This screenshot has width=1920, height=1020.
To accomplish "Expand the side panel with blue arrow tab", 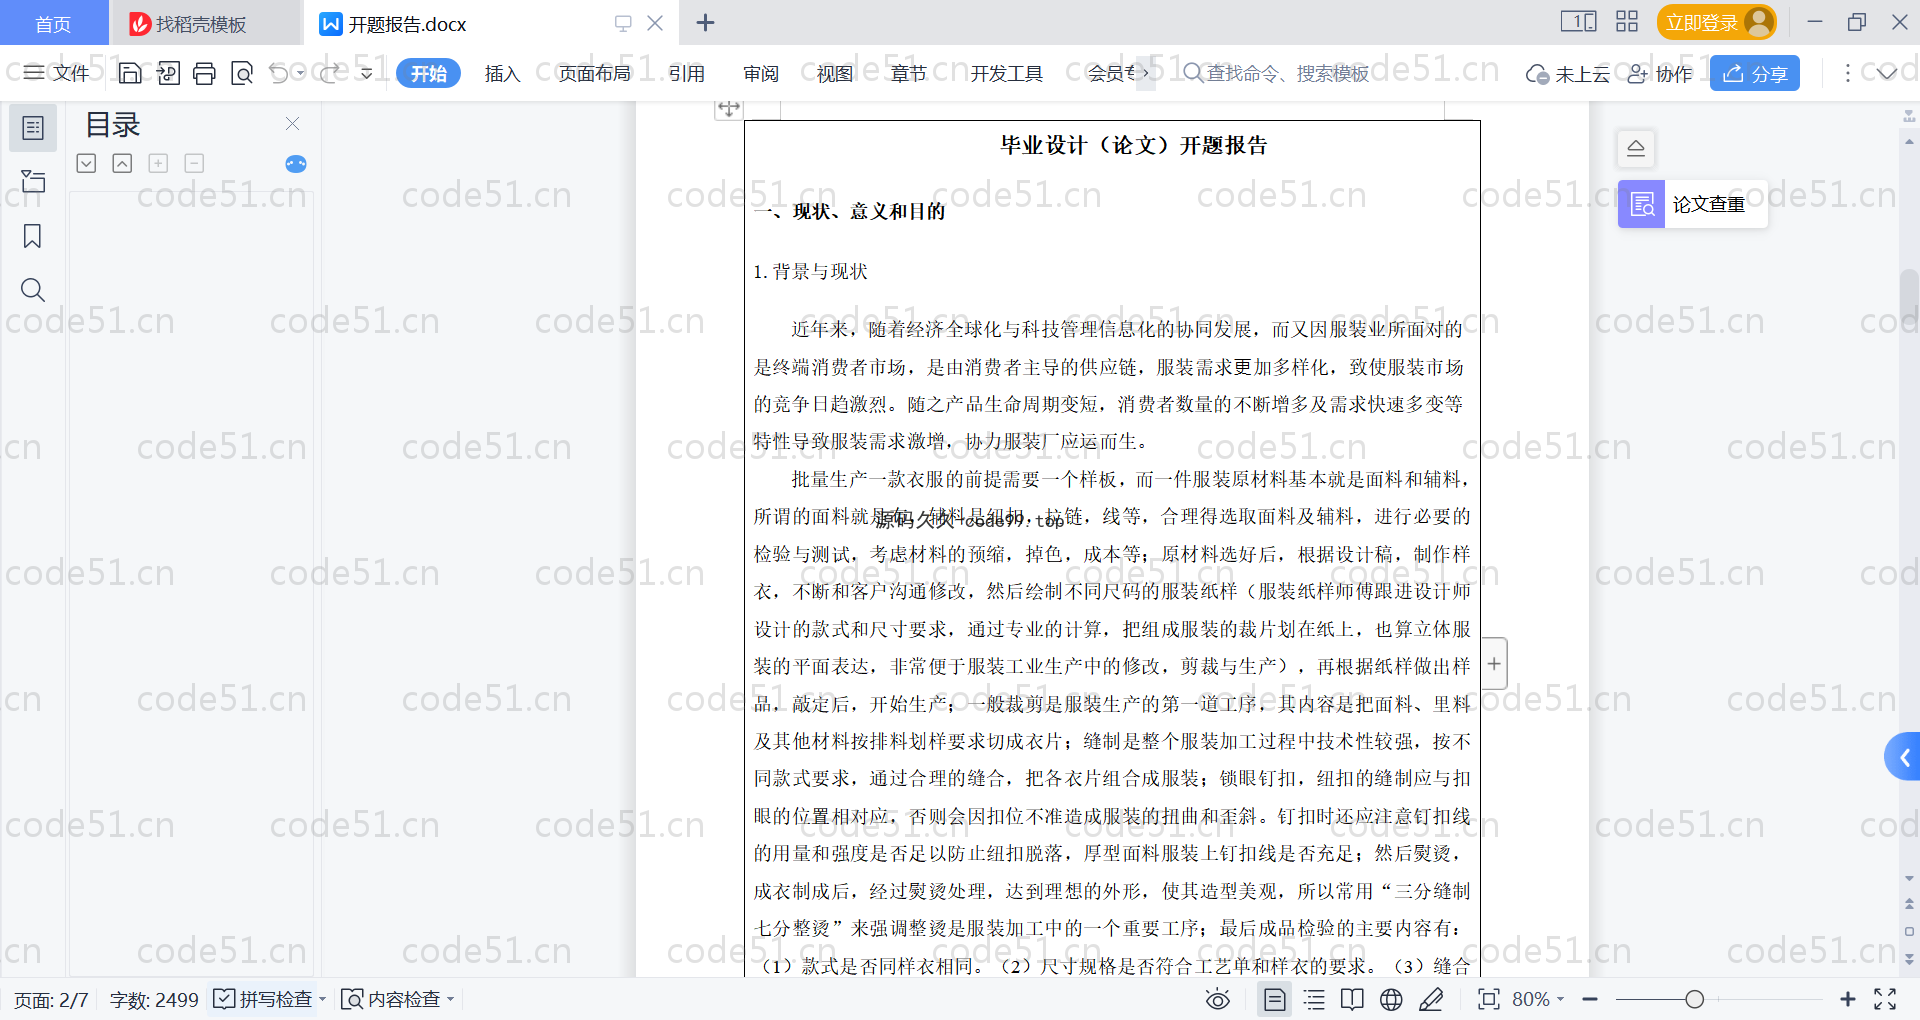I will pos(1903,757).
